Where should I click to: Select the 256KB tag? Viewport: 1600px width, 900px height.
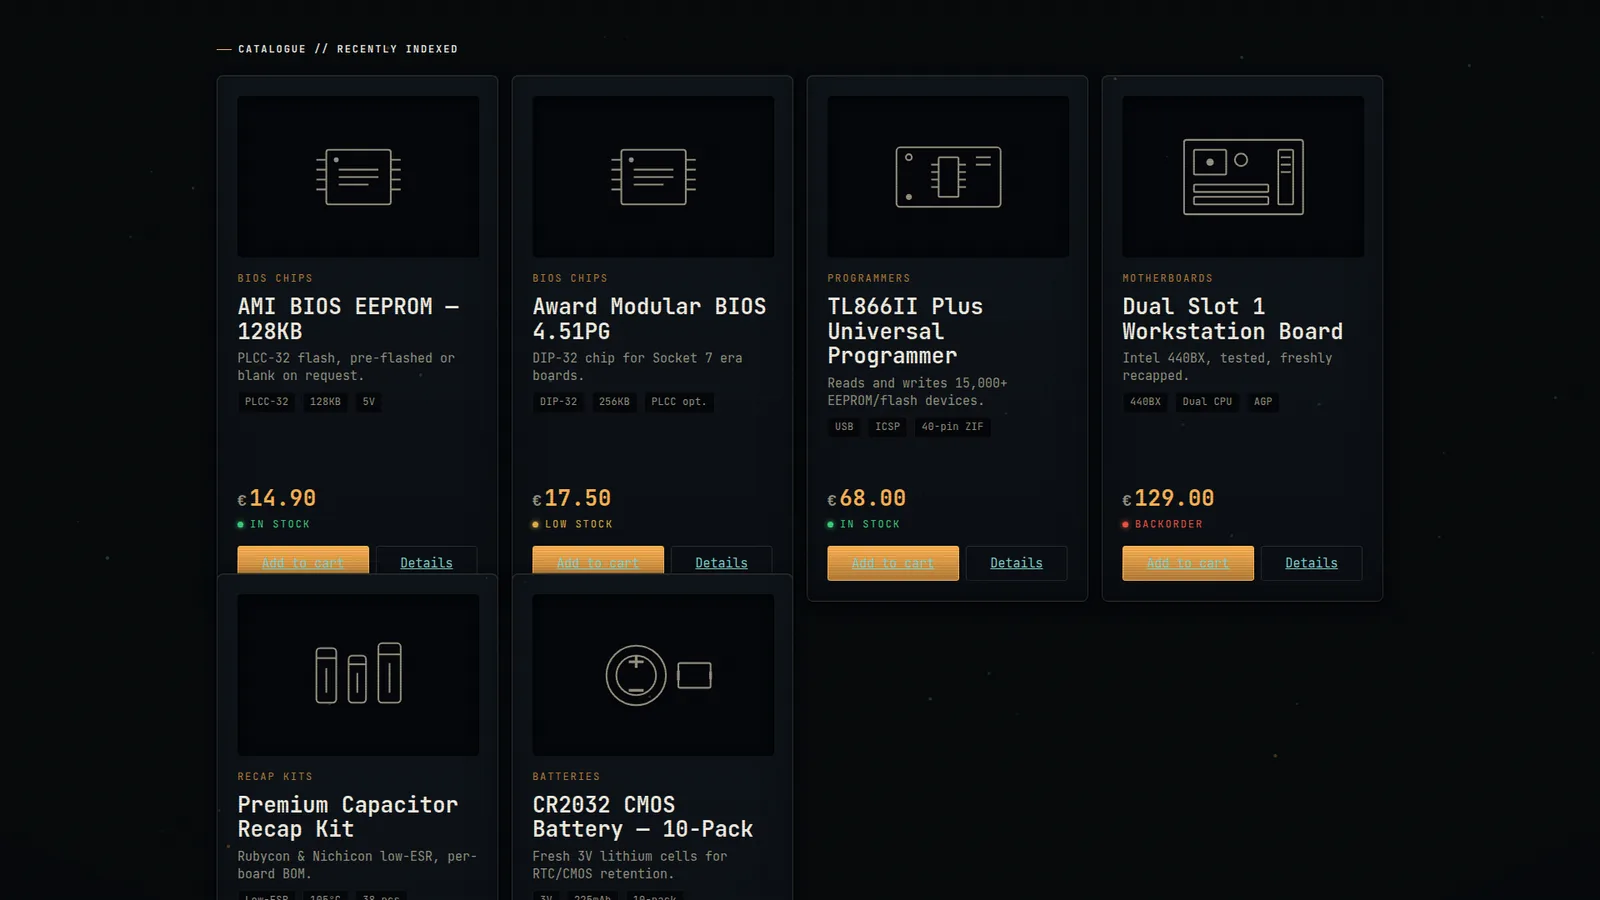[615, 402]
